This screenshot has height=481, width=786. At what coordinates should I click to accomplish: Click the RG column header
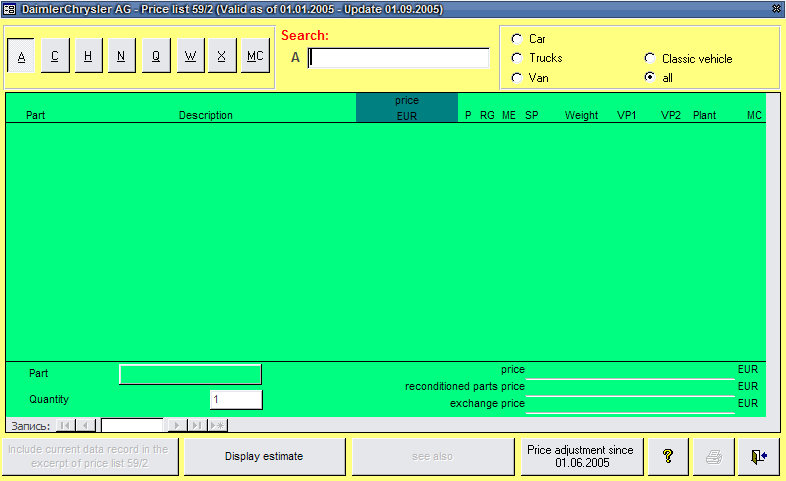(487, 115)
